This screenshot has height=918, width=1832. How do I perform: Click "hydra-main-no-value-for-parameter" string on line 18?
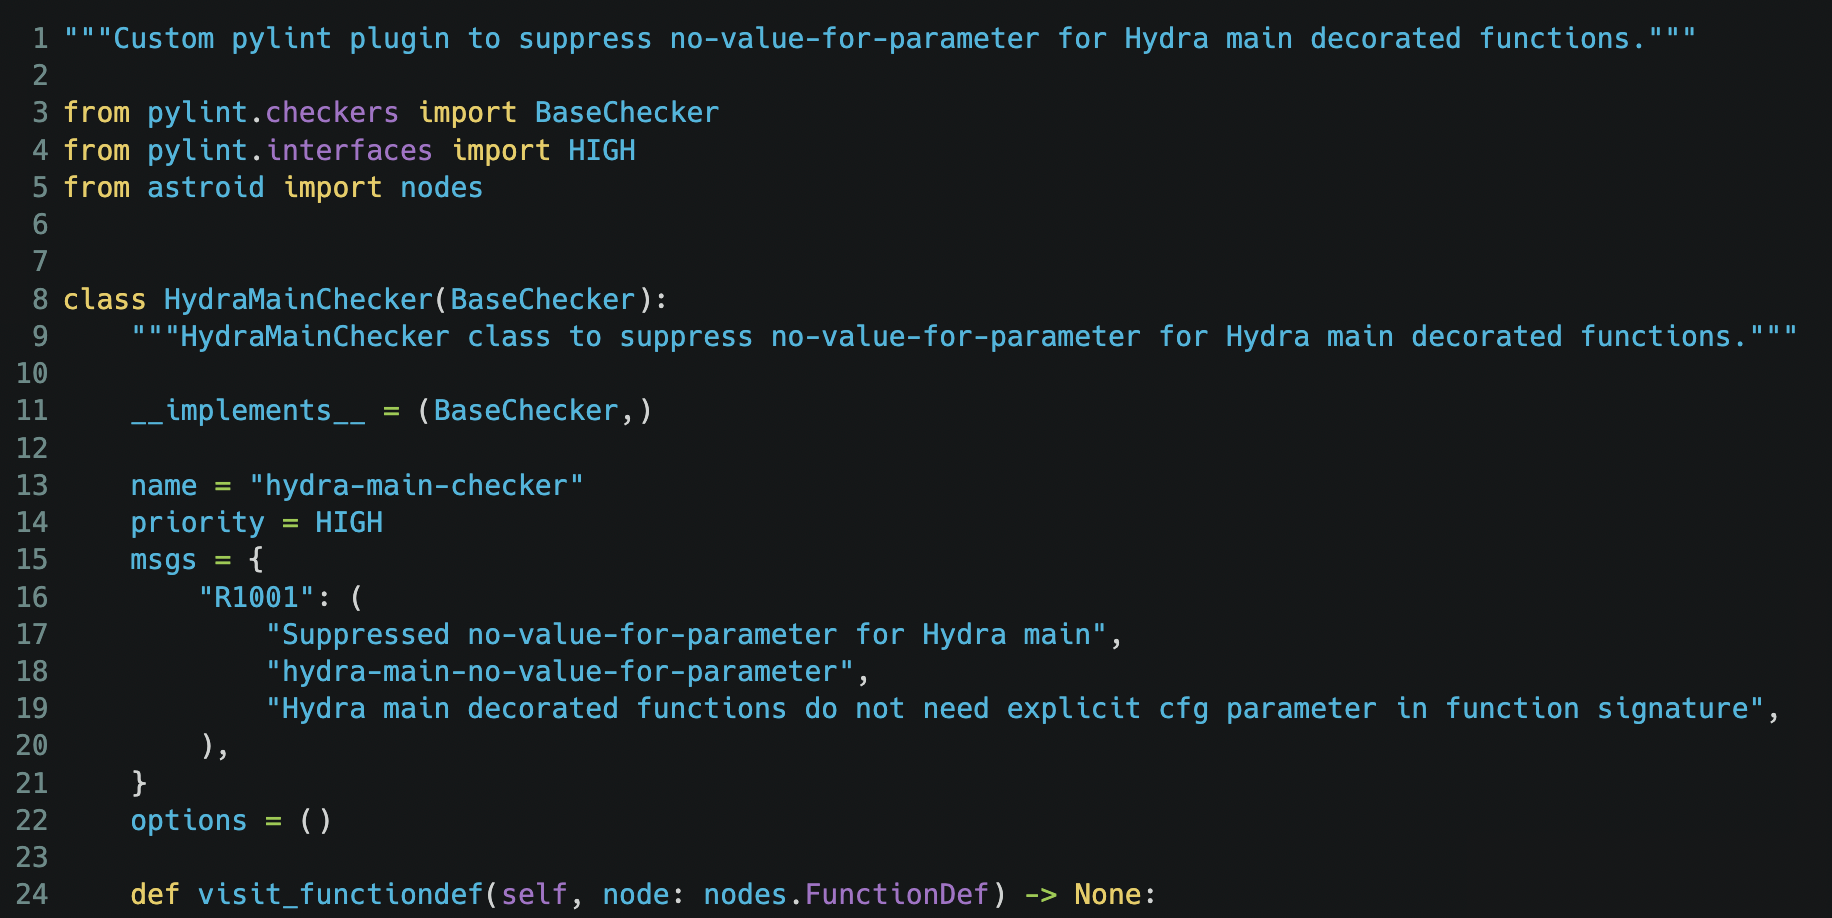(560, 671)
